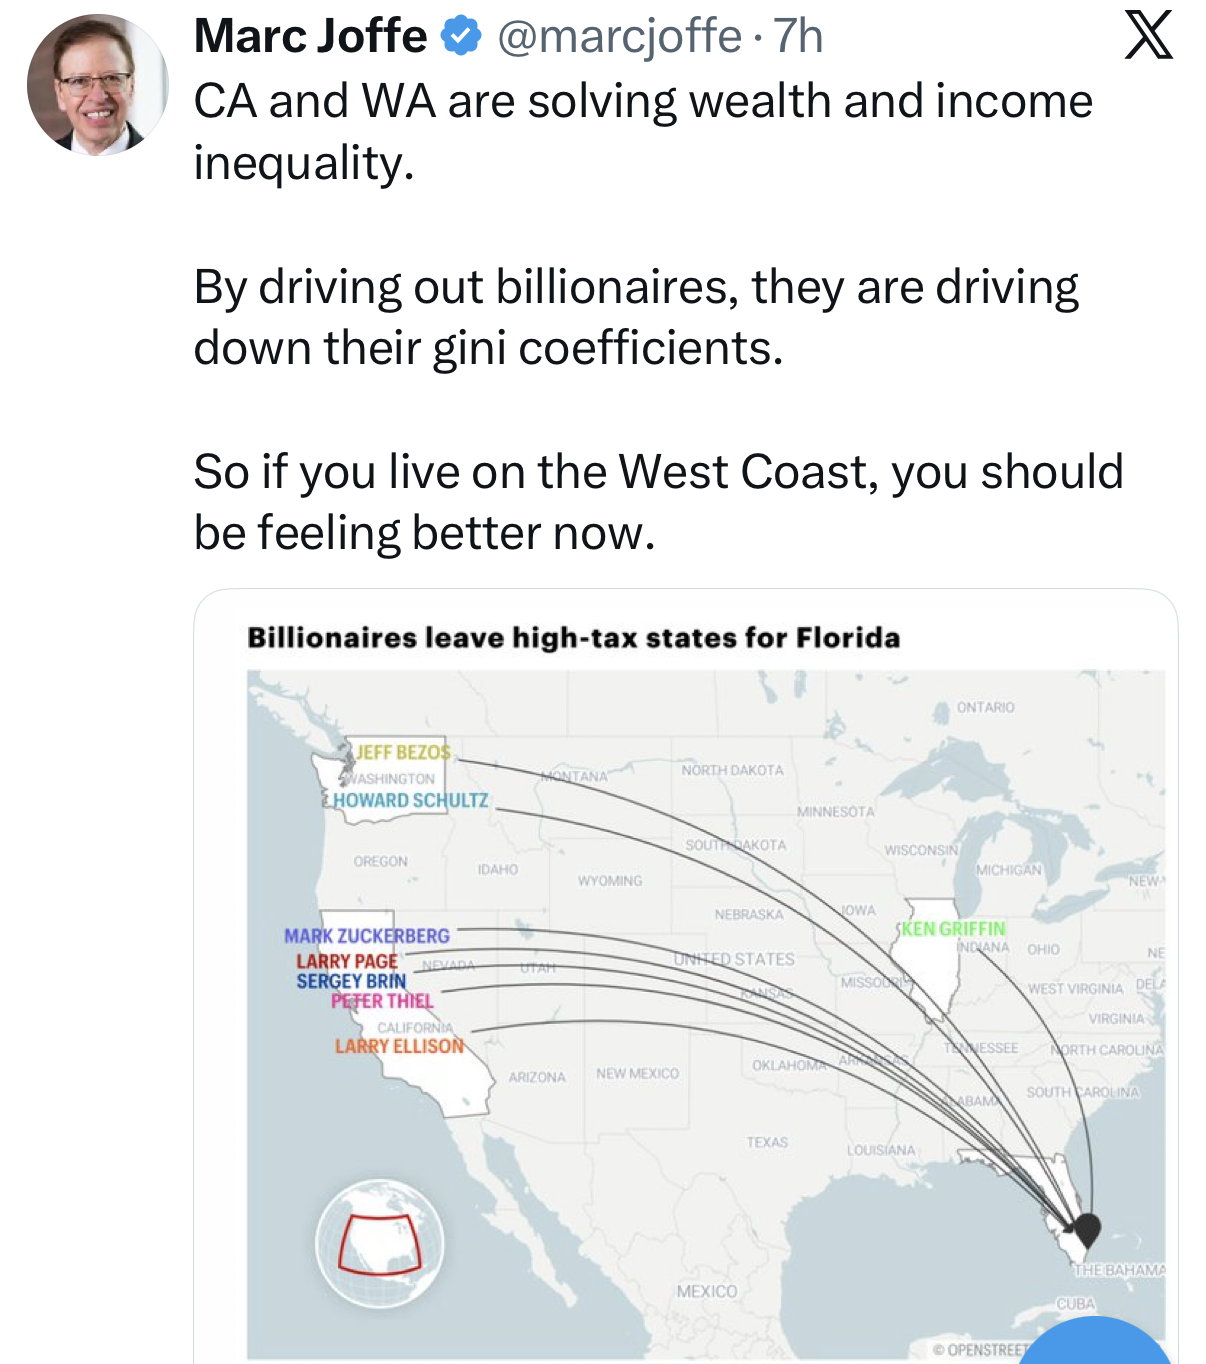
Task: Select the Howard Schultz label on map
Action: pos(410,800)
